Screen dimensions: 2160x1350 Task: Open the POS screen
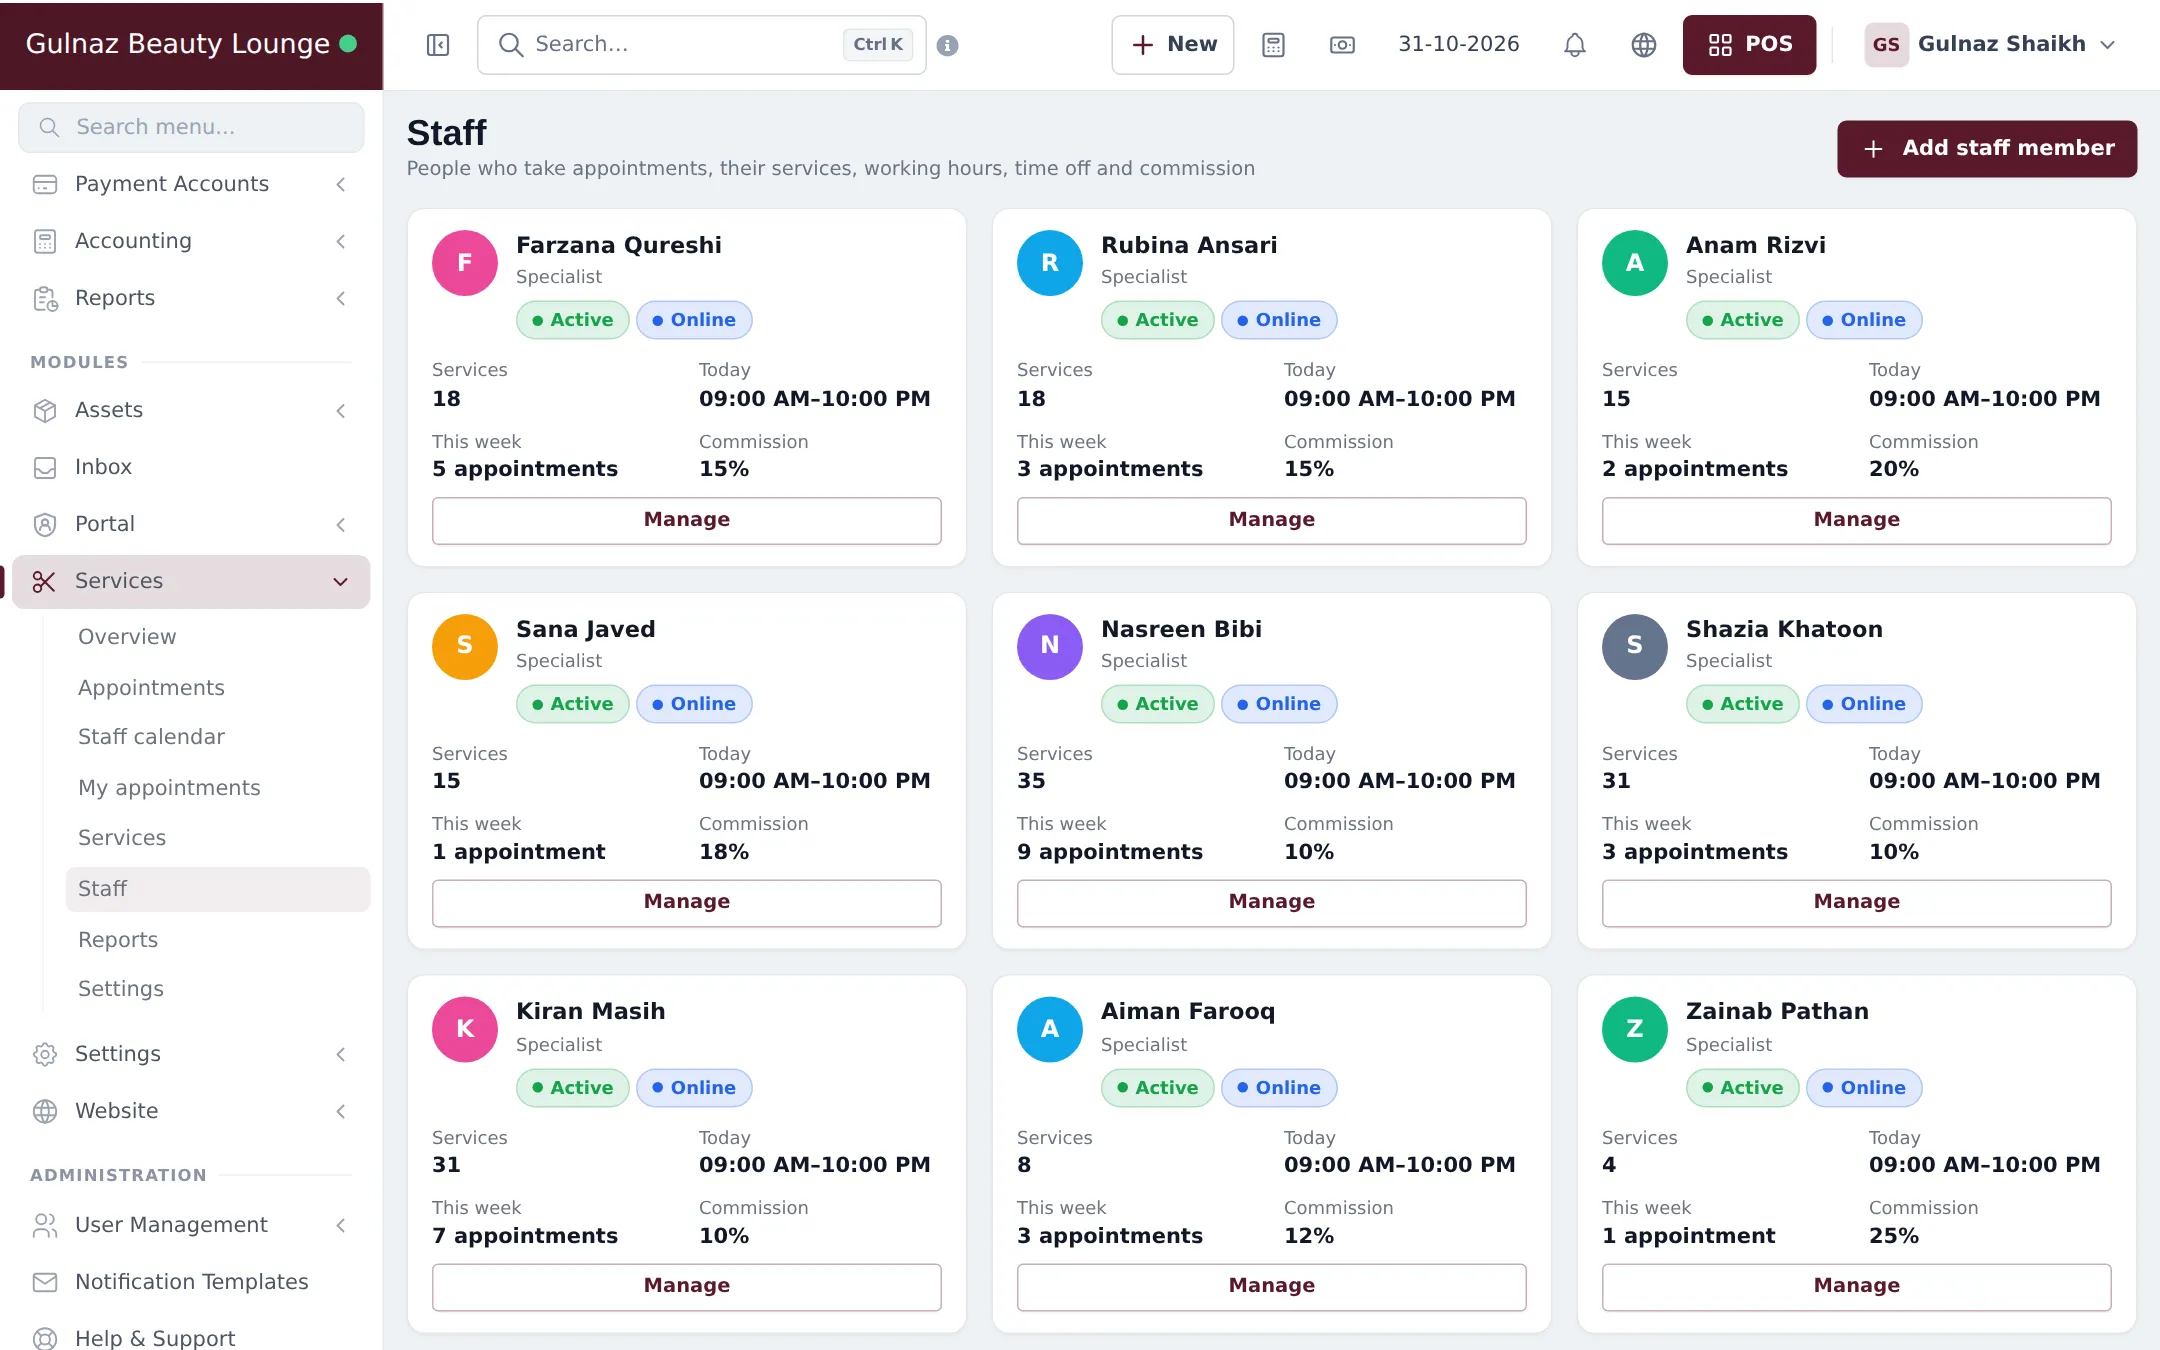tap(1749, 45)
